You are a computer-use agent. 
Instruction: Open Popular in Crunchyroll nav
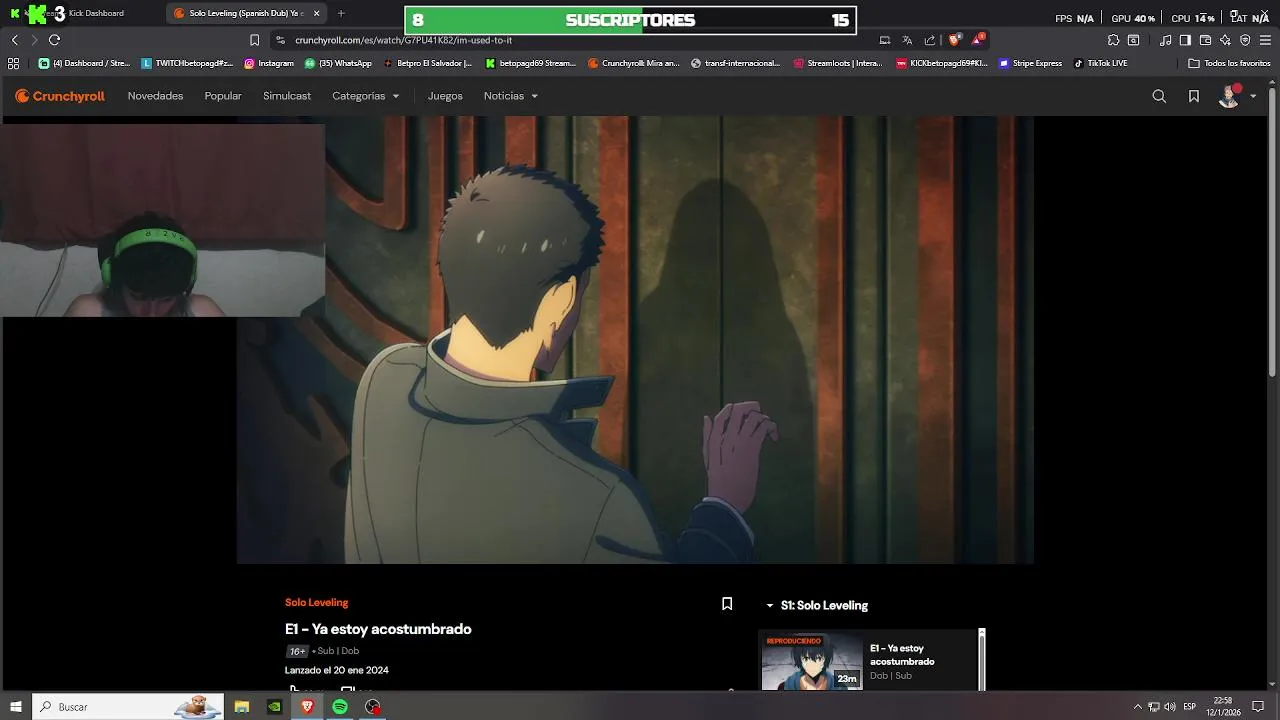coord(223,96)
